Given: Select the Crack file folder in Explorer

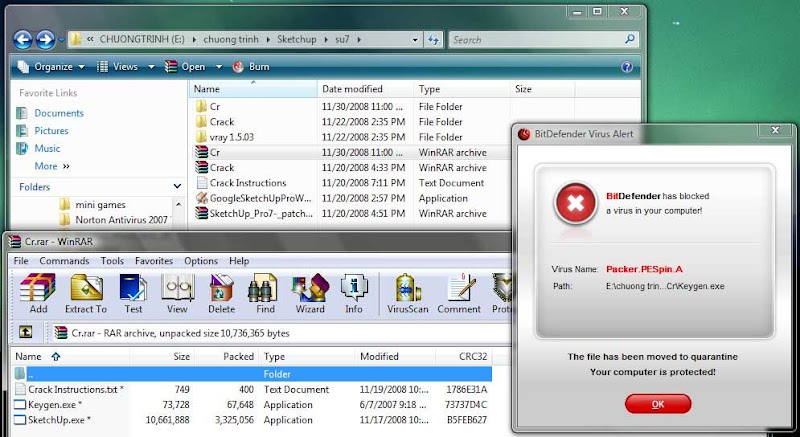Looking at the screenshot, I should [x=215, y=122].
